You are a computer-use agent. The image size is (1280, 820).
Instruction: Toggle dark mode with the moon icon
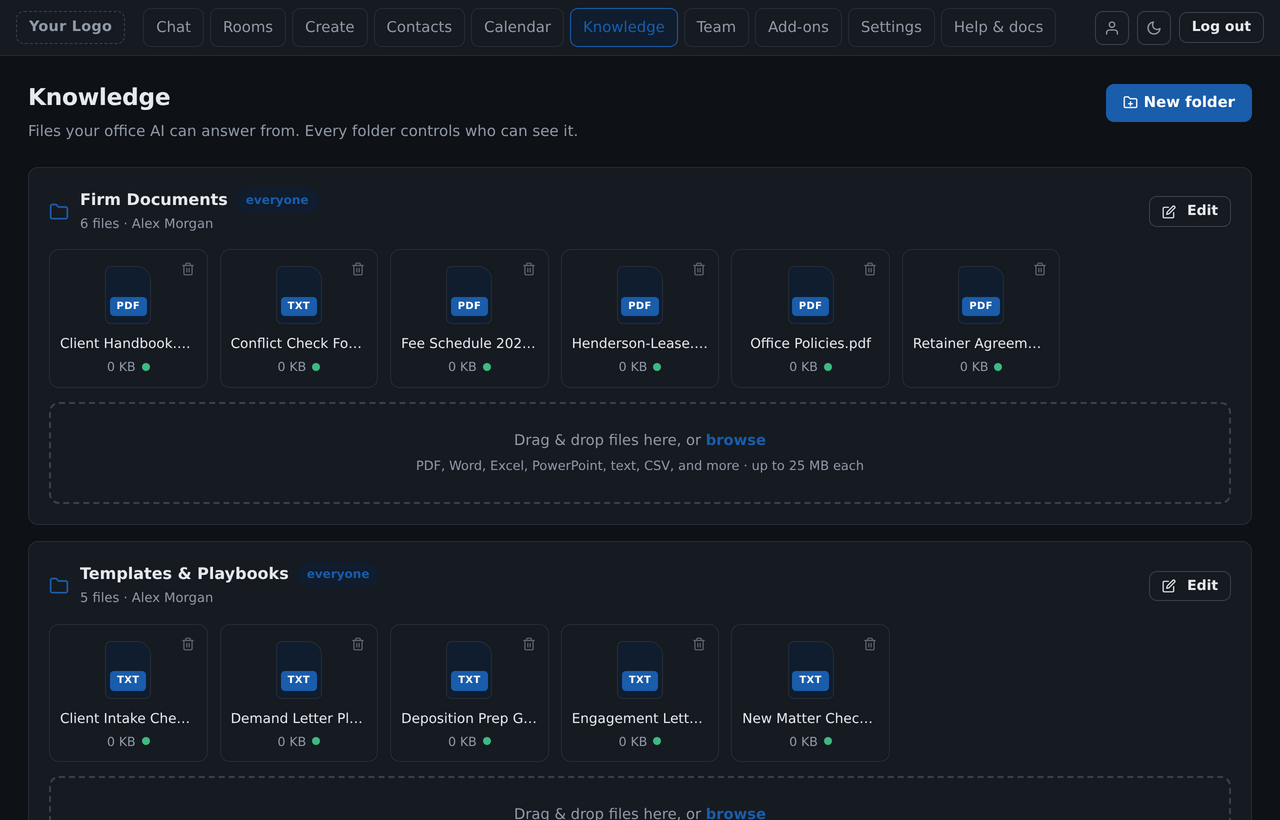click(x=1154, y=28)
